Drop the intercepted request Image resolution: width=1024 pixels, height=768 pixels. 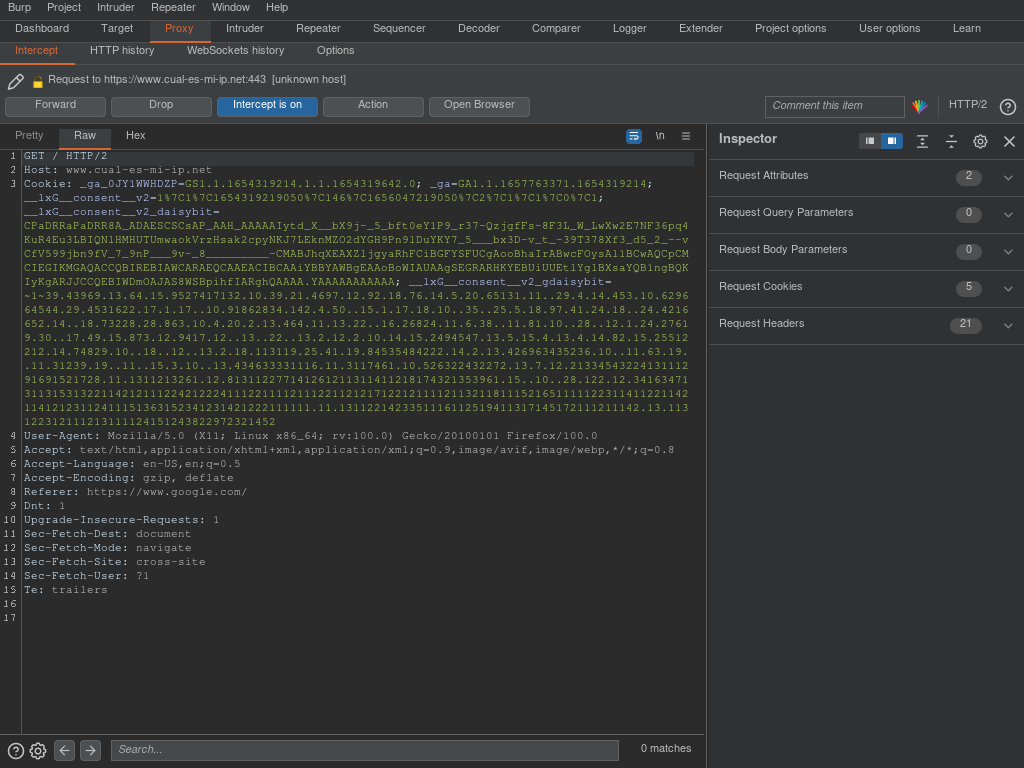point(161,106)
